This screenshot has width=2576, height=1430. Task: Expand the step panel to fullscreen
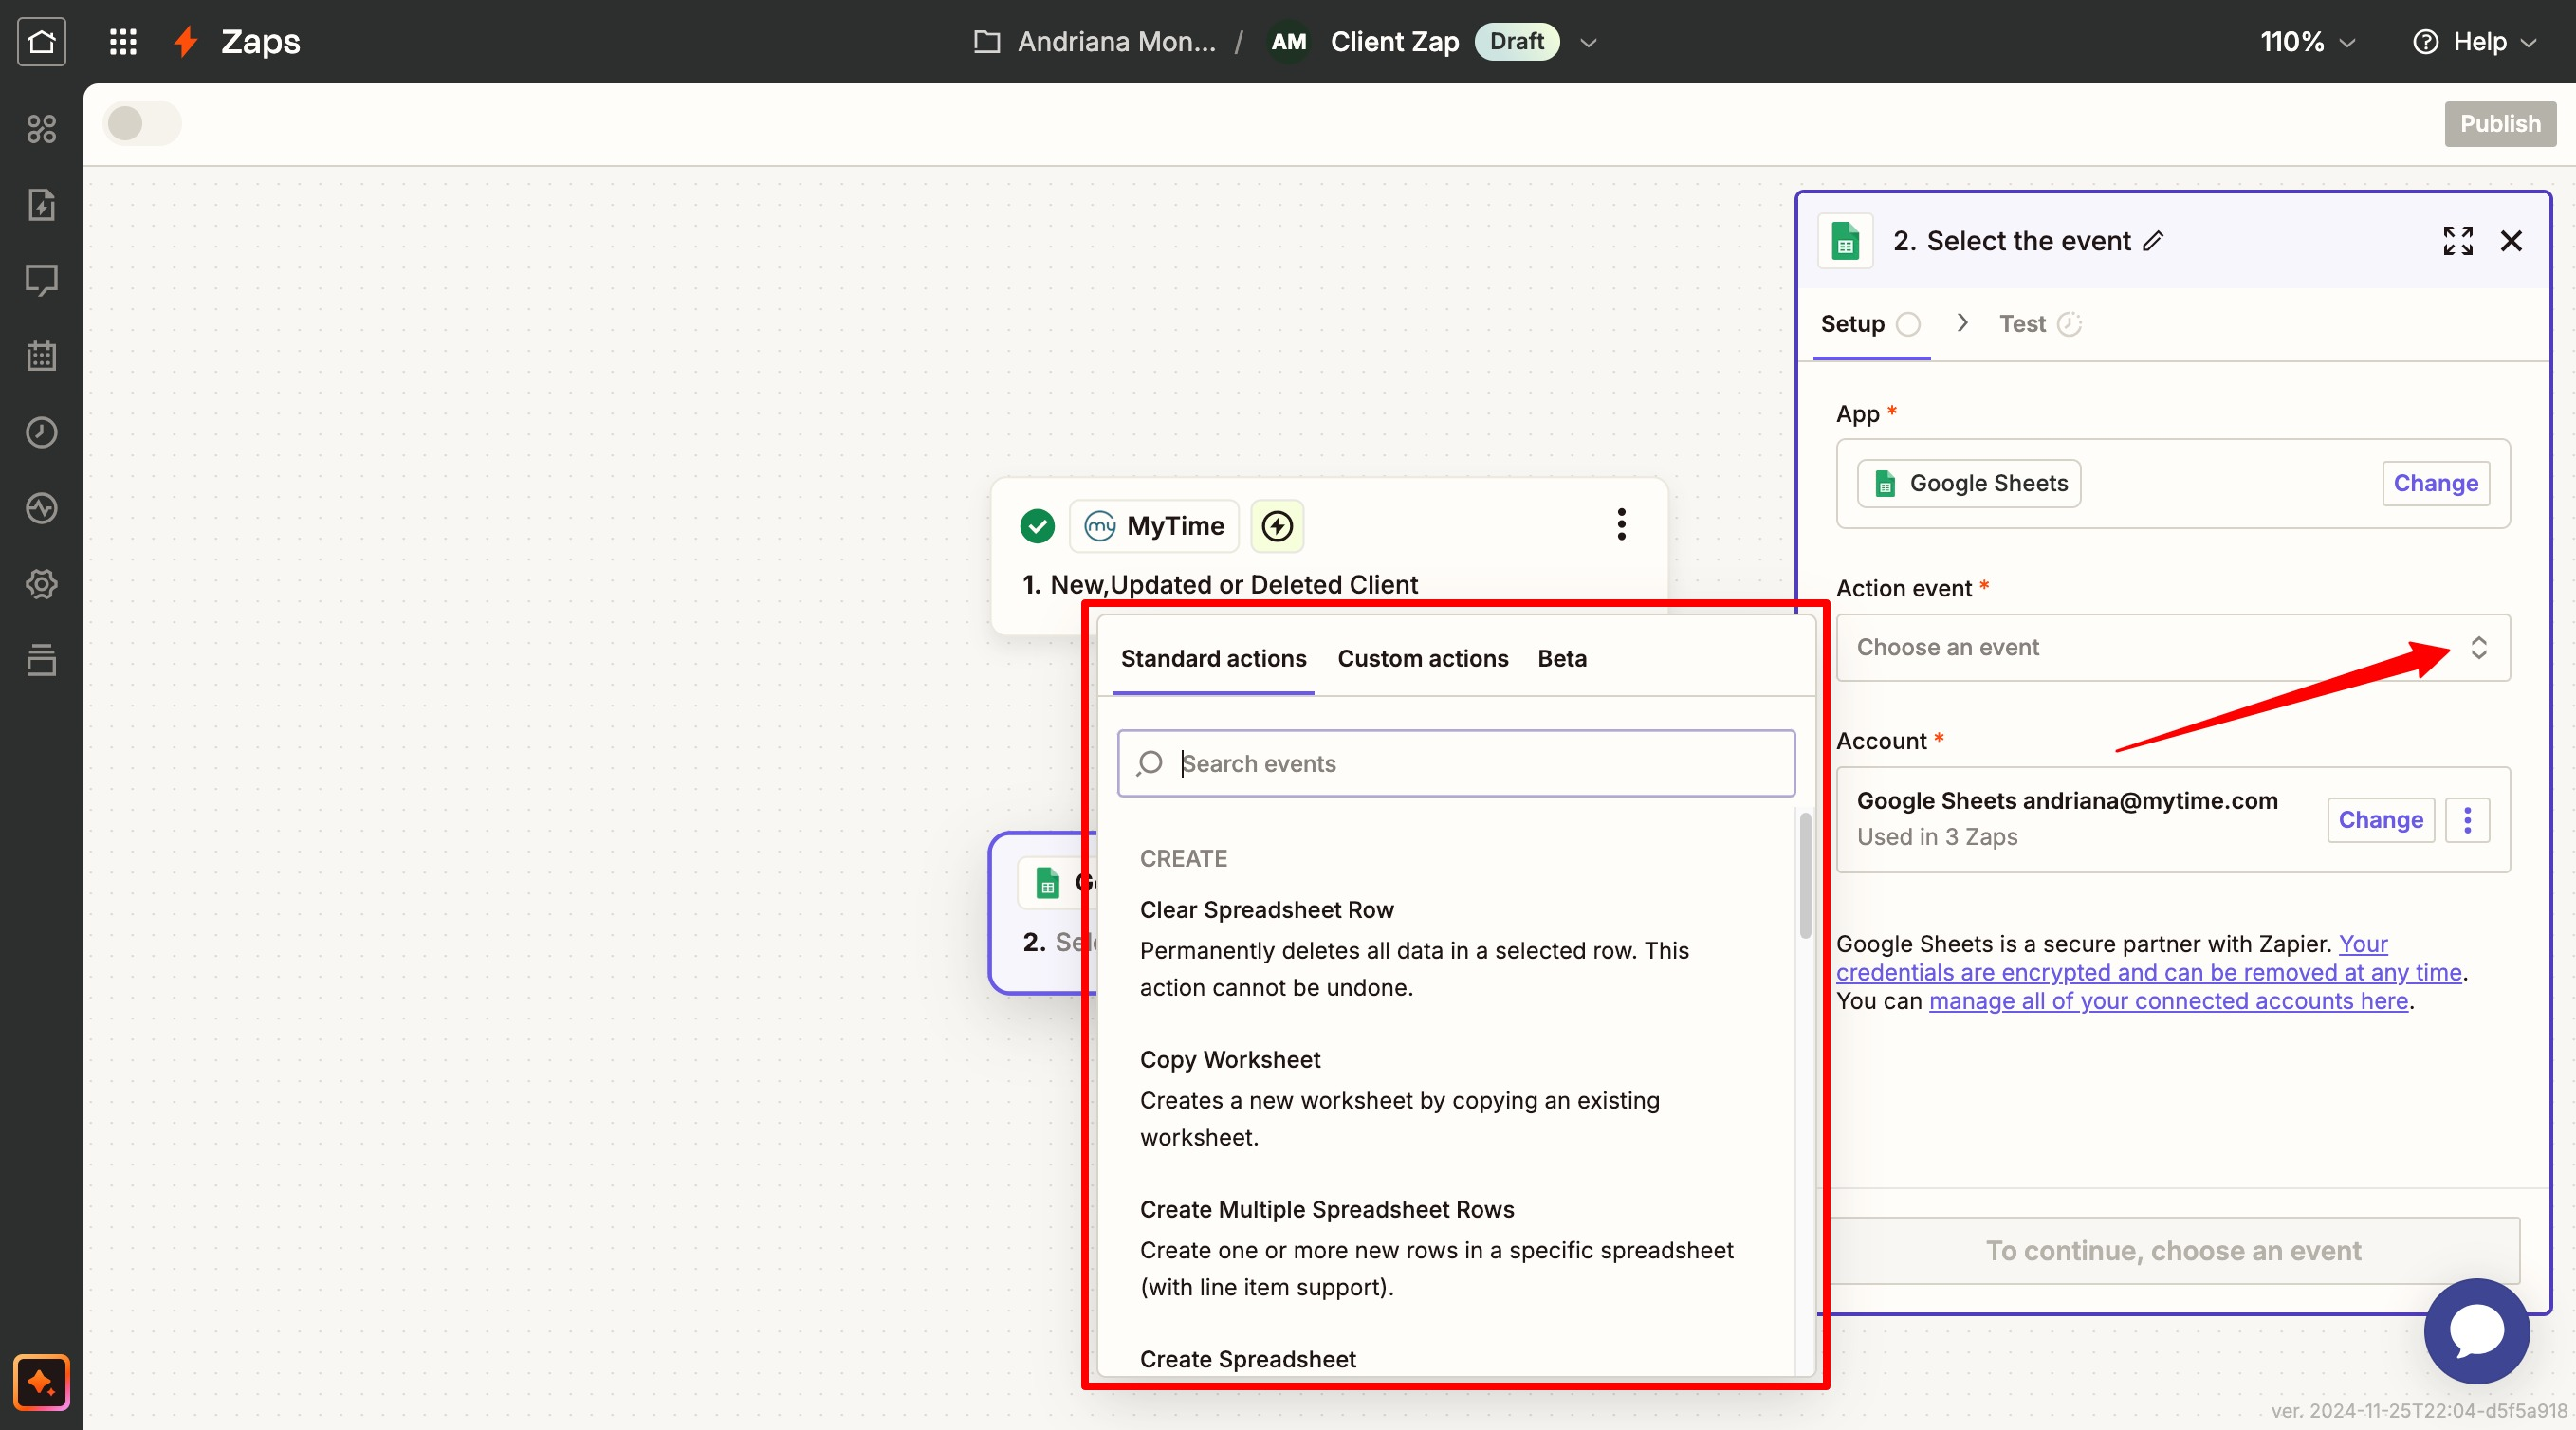coord(2457,241)
